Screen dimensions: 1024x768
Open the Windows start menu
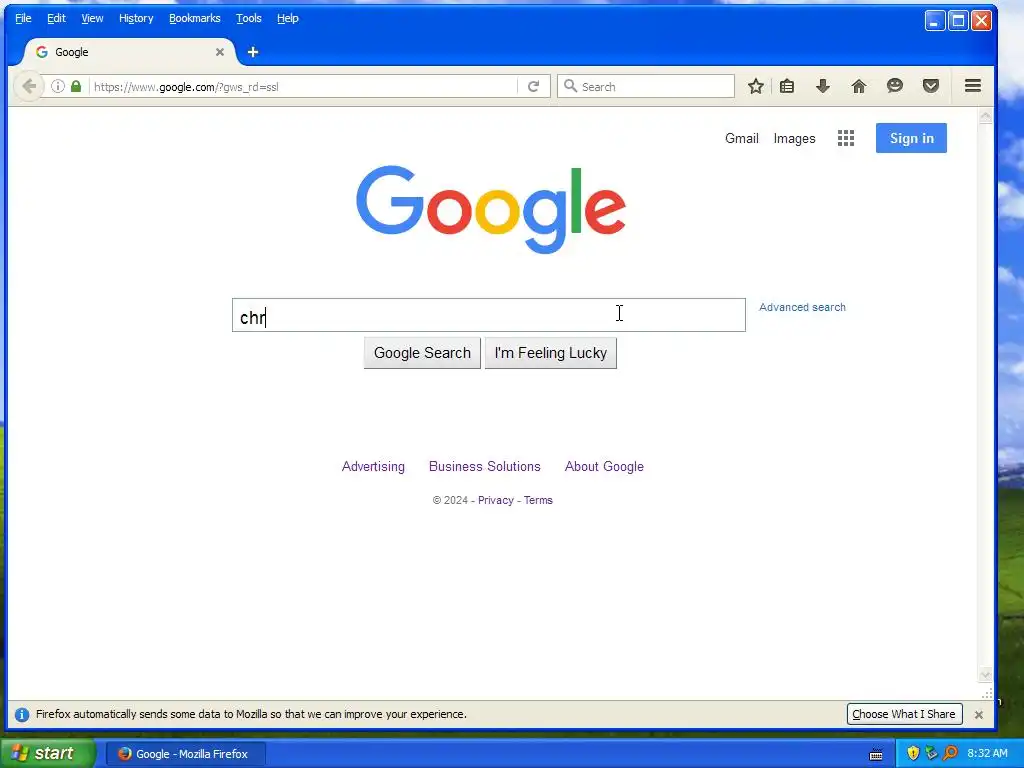tap(48, 753)
